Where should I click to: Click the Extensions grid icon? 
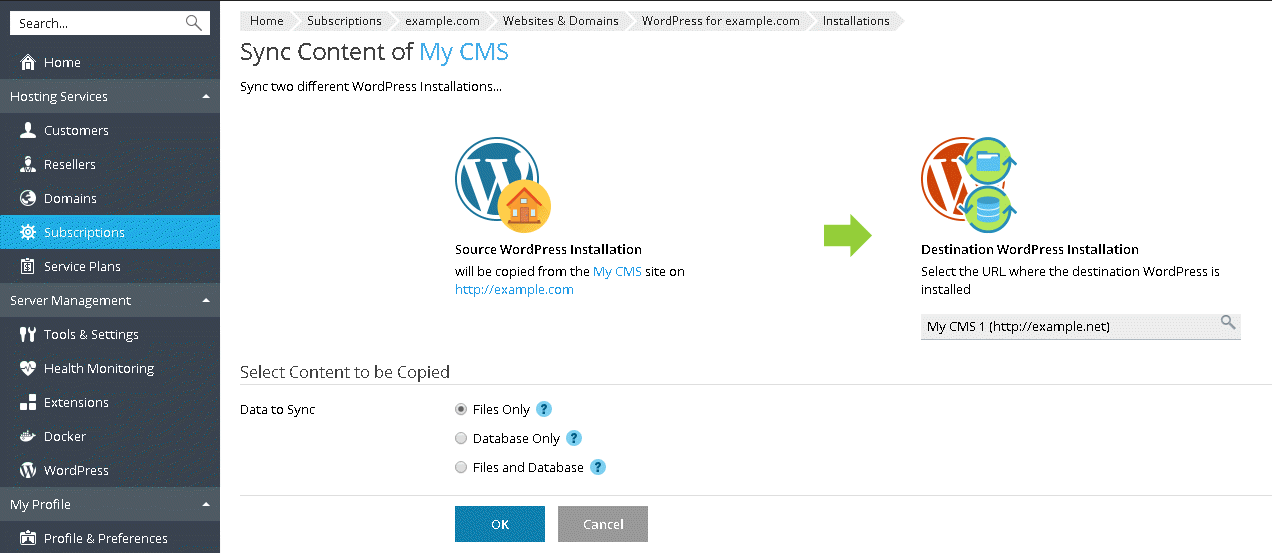pos(27,402)
